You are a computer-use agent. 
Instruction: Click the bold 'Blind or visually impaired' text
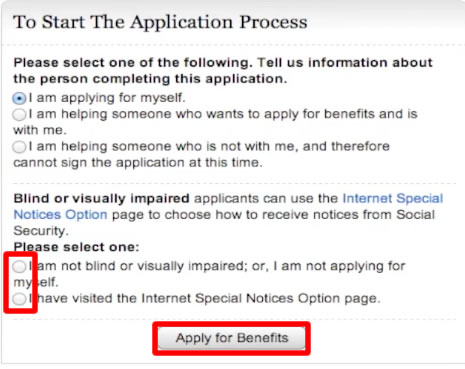point(101,199)
